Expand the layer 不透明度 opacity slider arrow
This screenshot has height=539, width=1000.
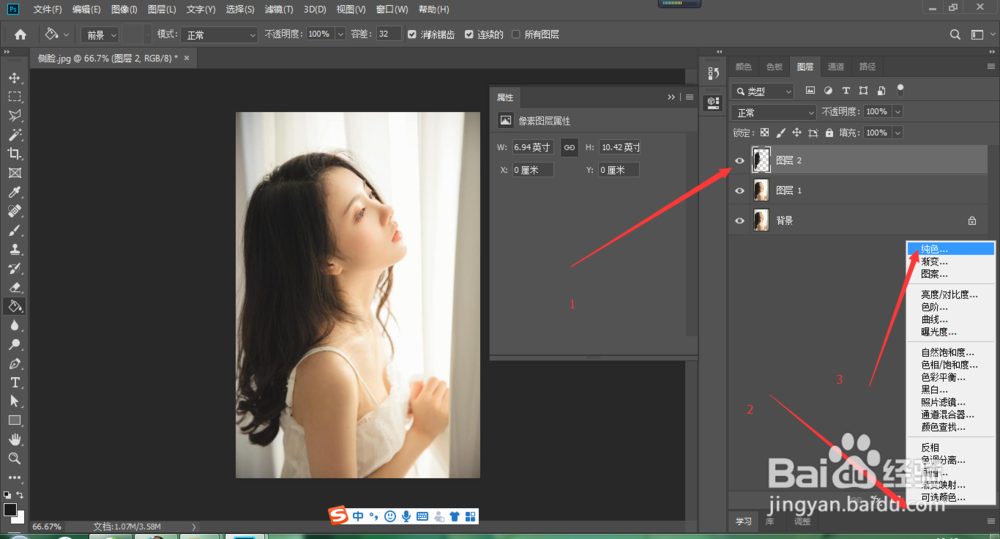(x=897, y=112)
